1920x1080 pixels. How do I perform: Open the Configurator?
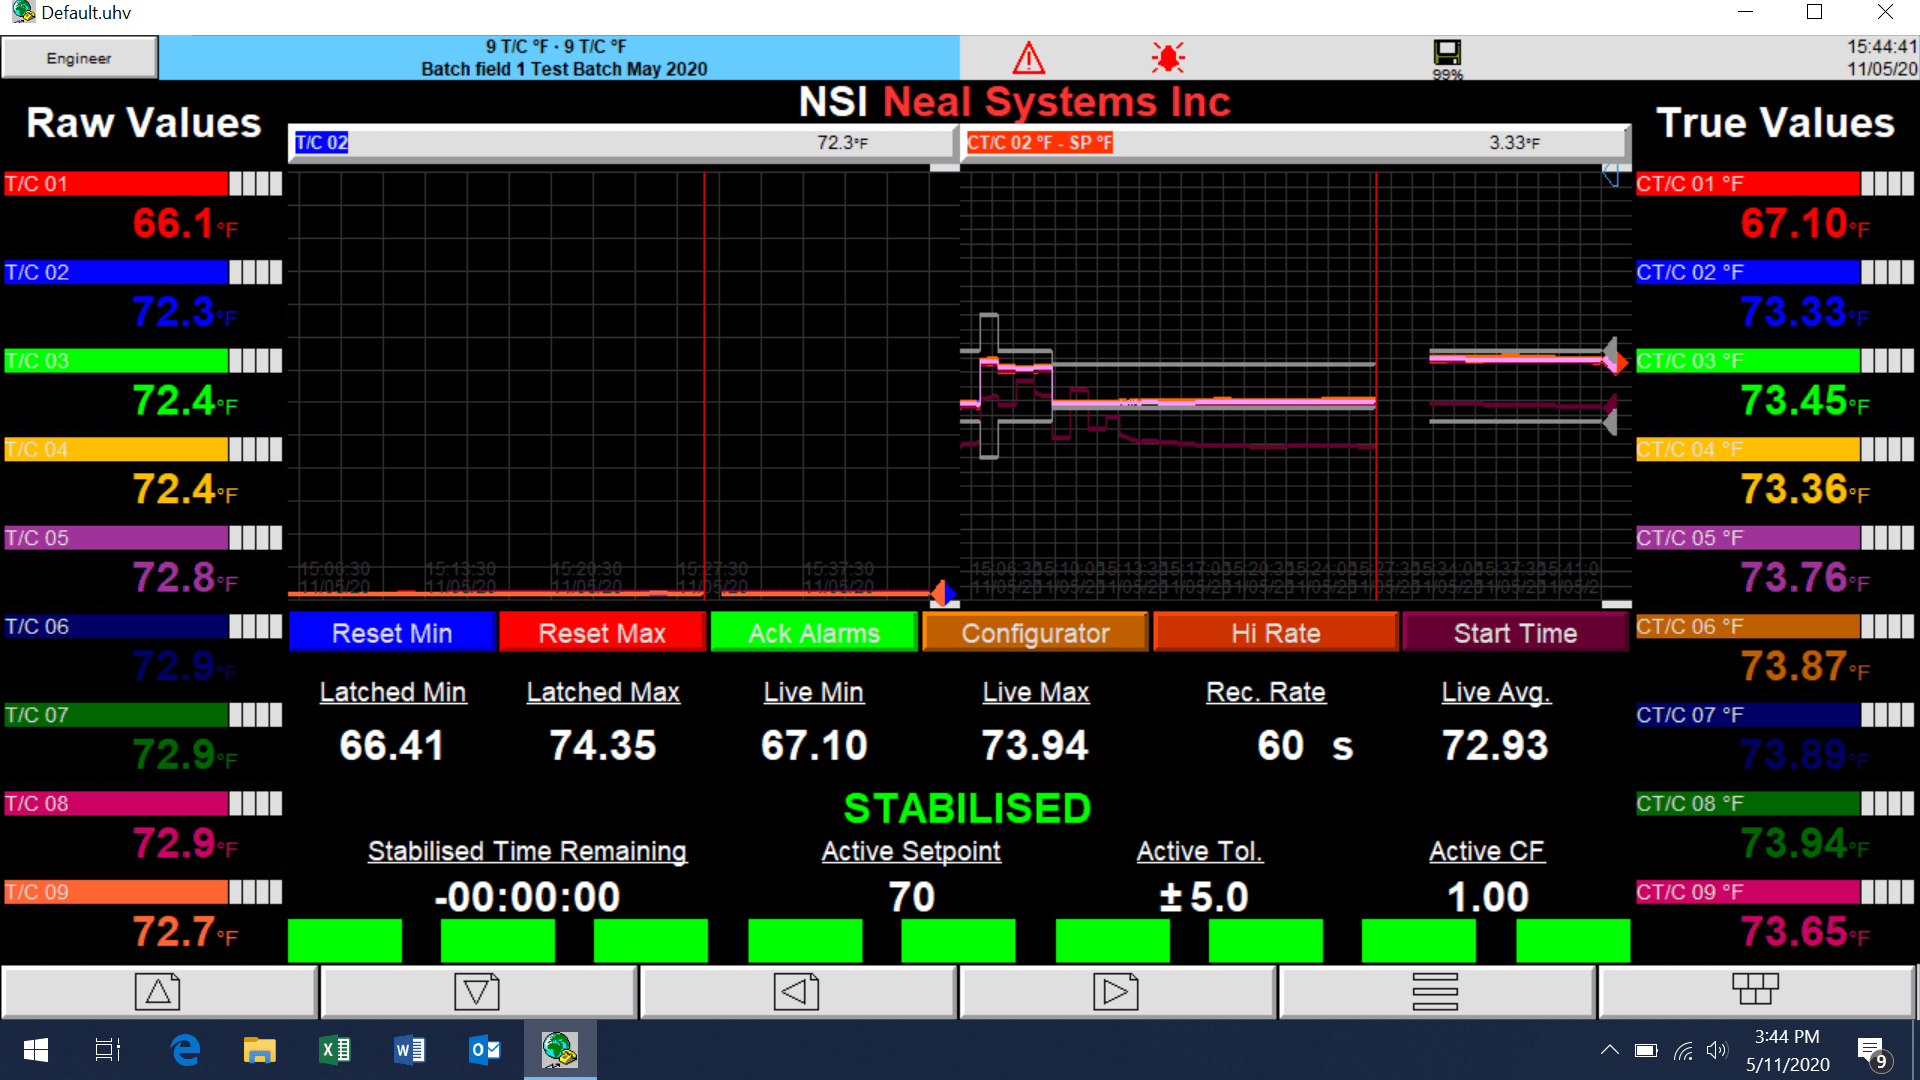coord(1035,633)
